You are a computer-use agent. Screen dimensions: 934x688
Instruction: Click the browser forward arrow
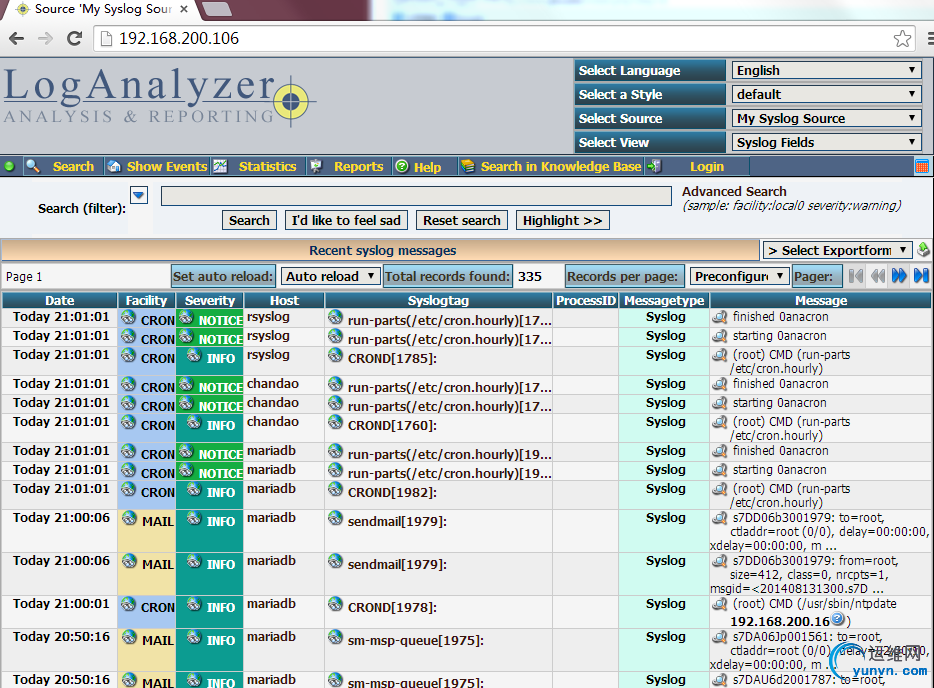[45, 39]
